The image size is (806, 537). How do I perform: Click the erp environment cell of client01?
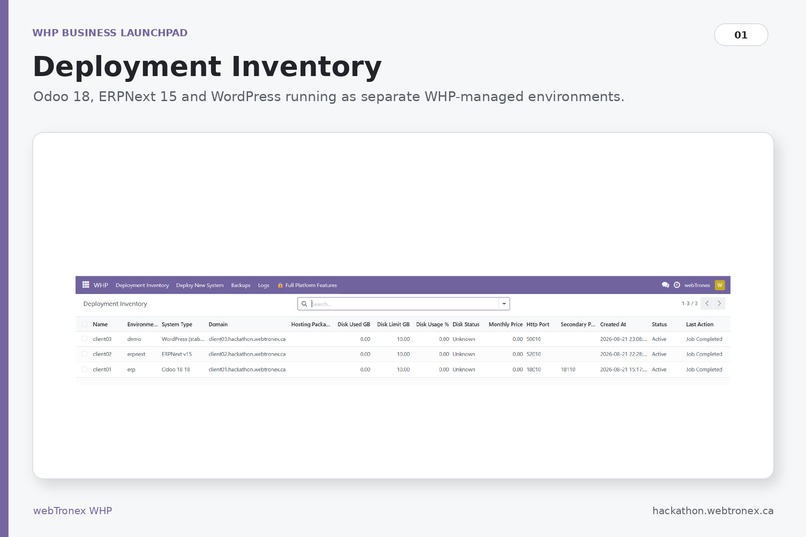131,369
